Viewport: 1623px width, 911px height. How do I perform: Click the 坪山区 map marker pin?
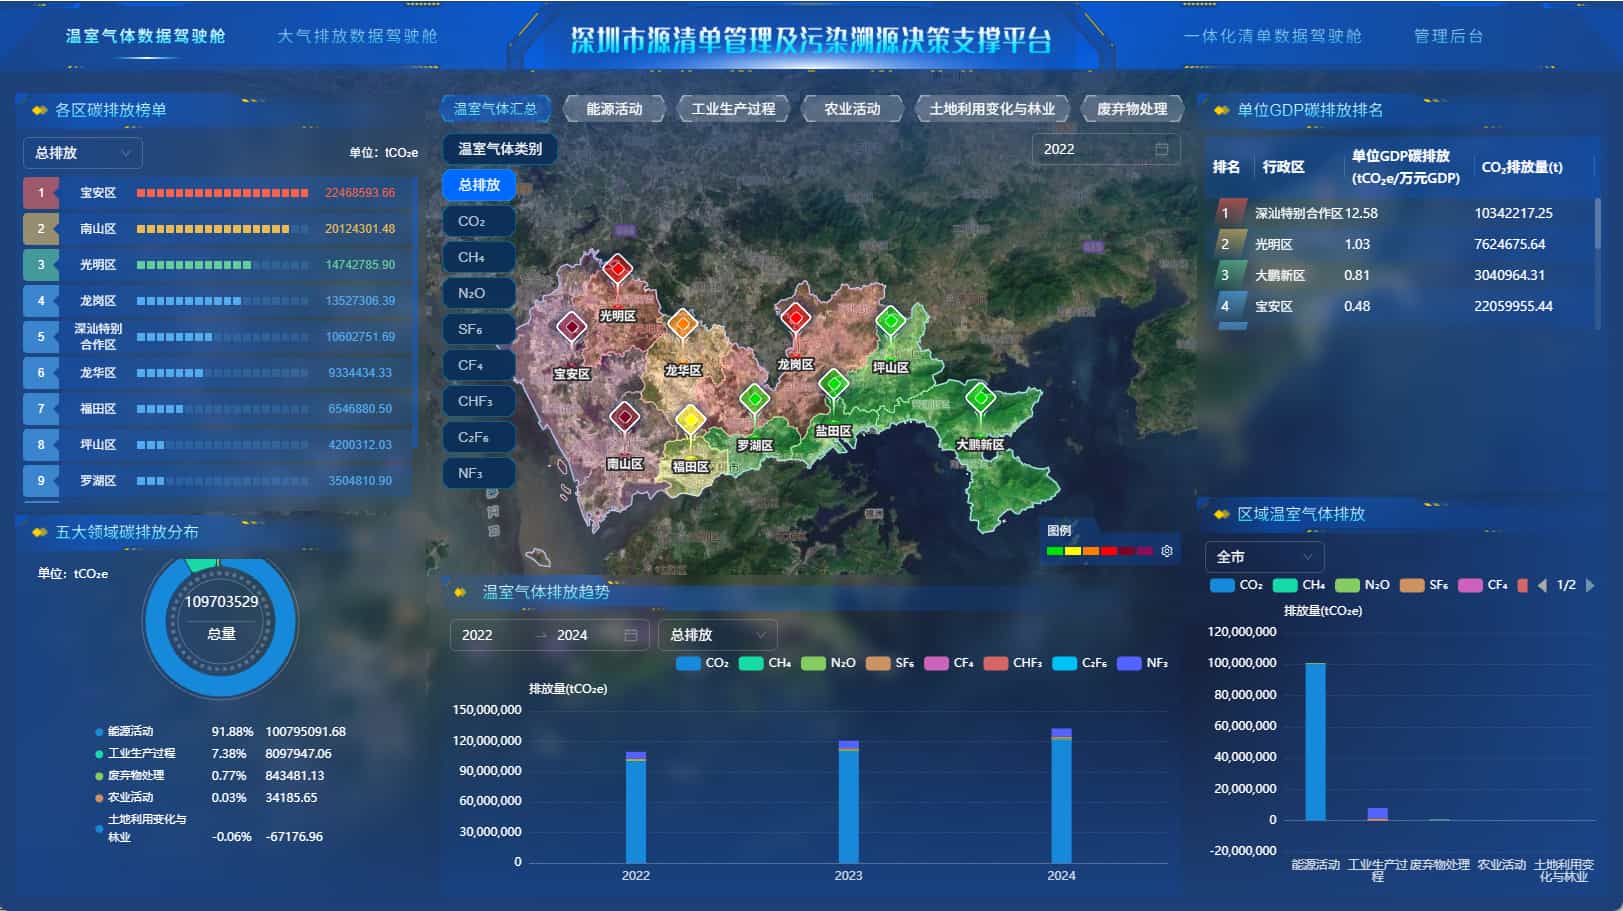(890, 322)
